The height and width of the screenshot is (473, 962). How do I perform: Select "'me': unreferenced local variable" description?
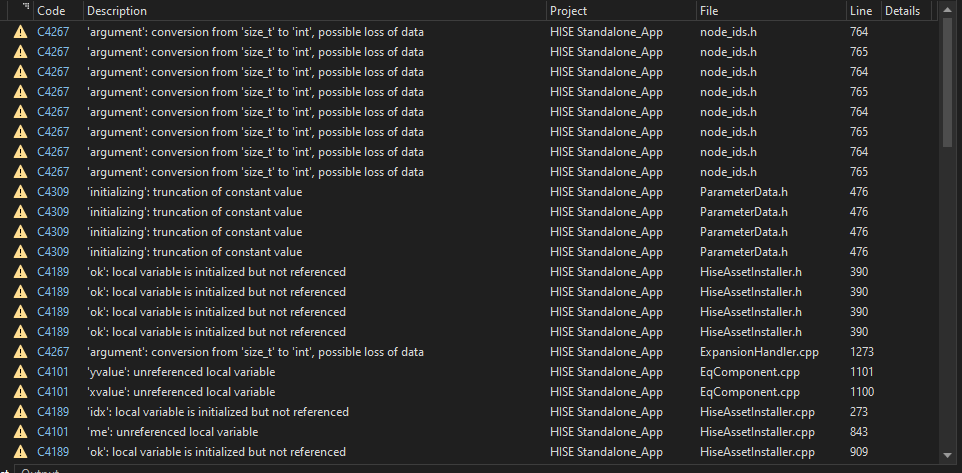(172, 432)
